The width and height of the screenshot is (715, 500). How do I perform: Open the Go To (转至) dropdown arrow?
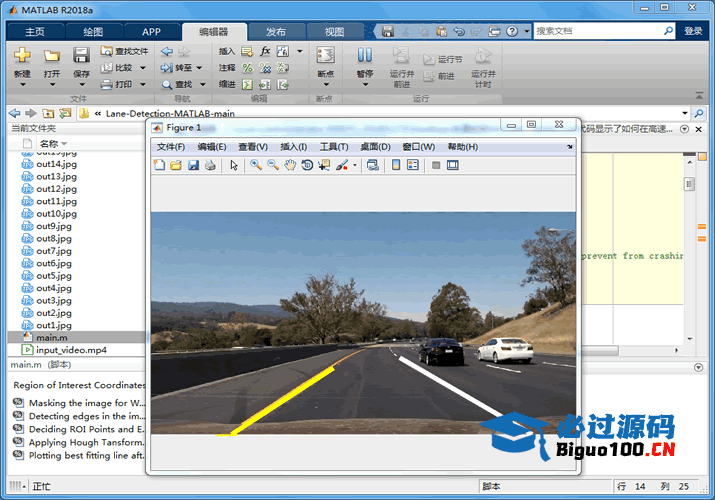(x=199, y=67)
